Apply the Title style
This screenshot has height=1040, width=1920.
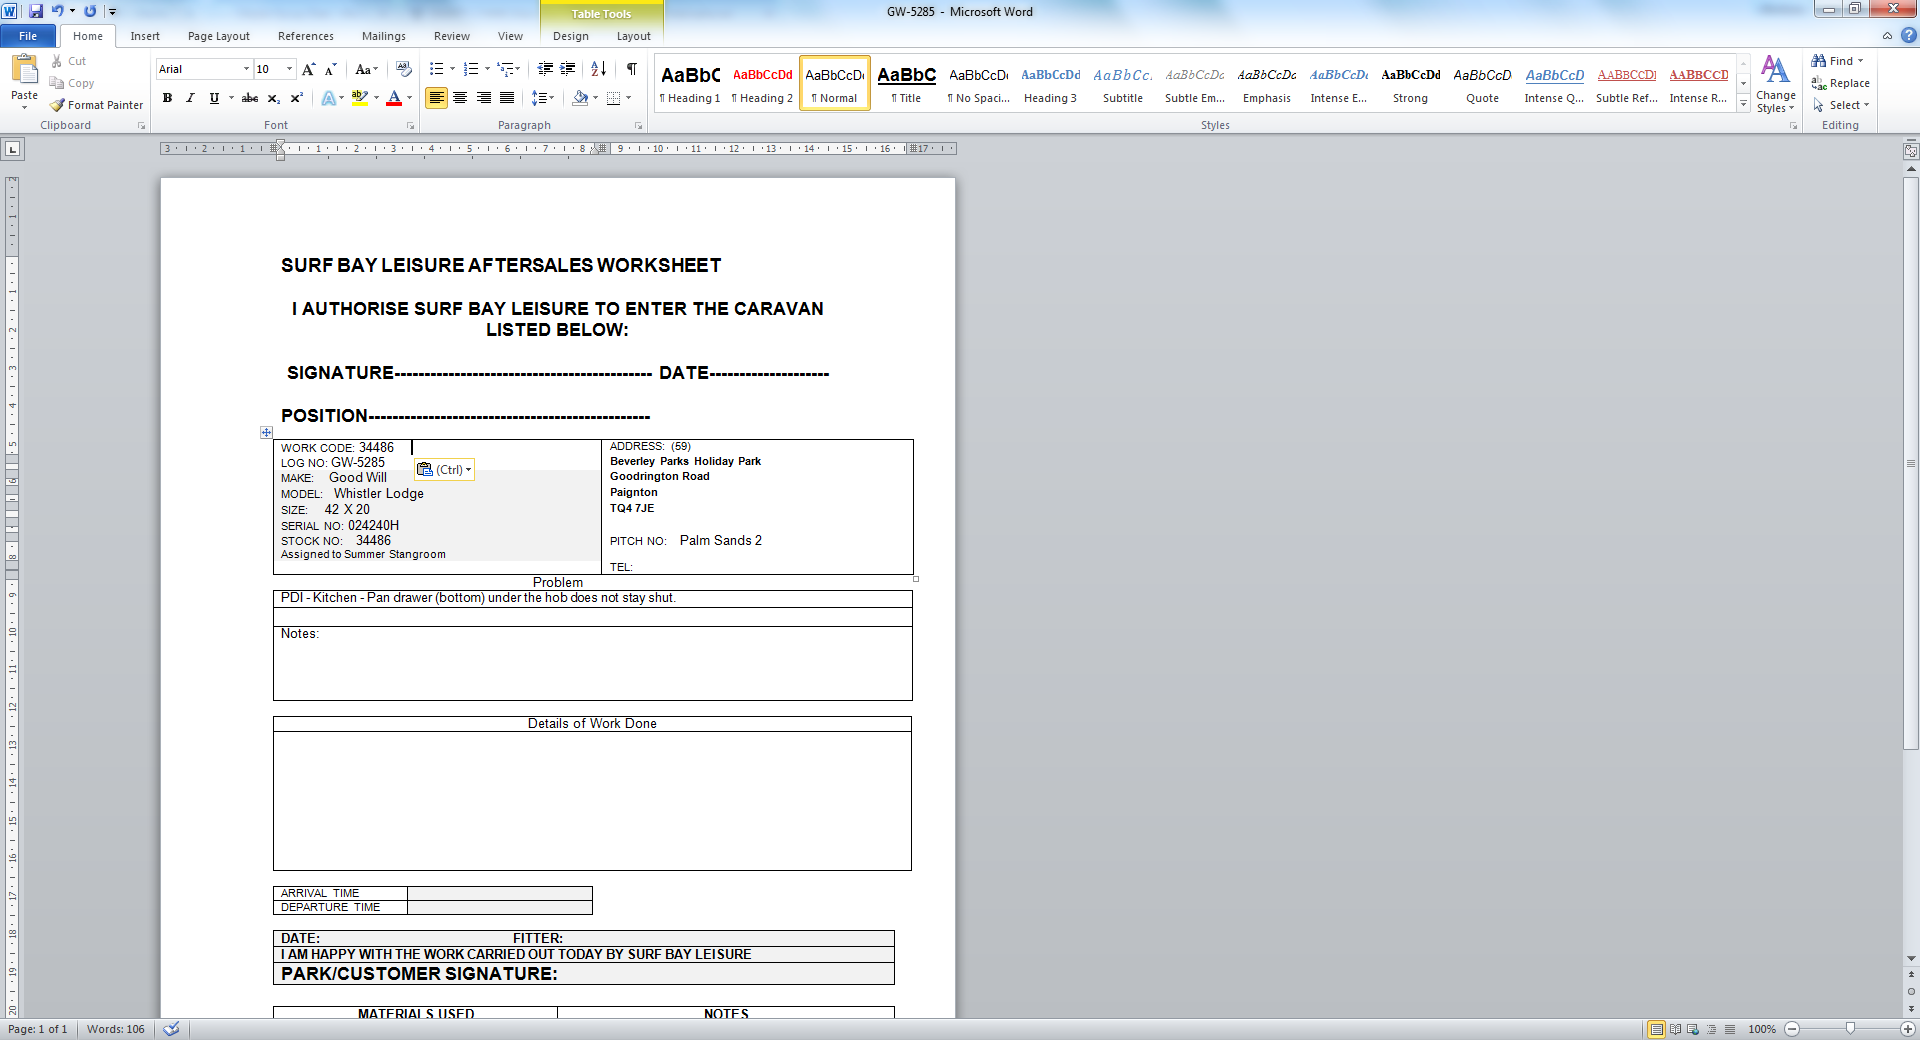907,83
